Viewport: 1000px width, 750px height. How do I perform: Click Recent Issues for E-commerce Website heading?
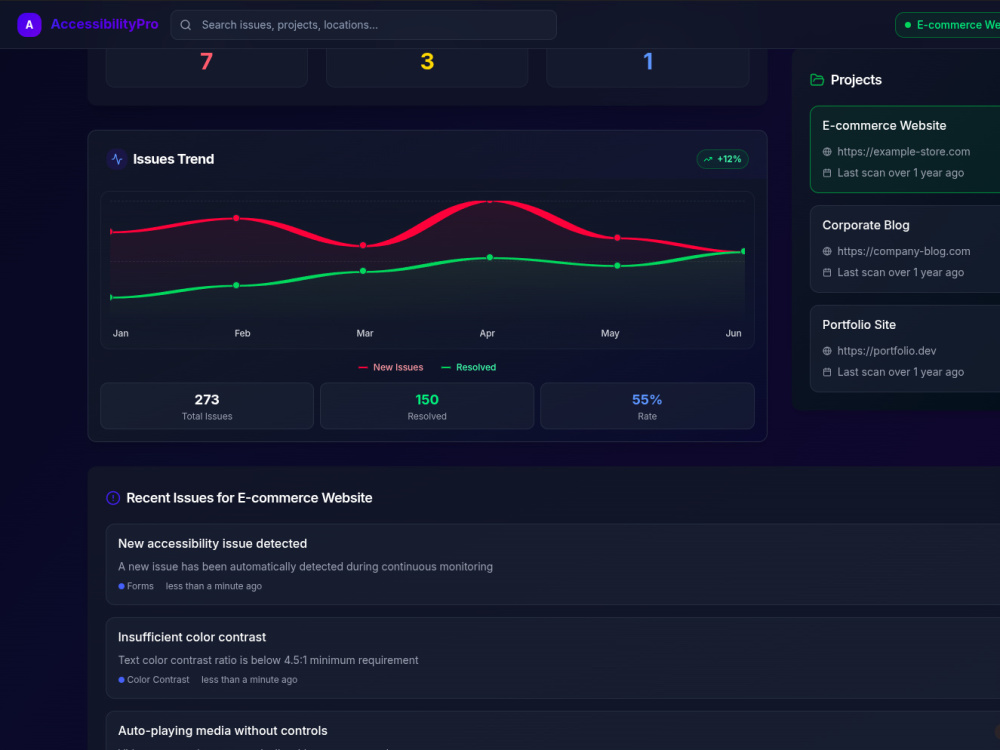click(249, 498)
